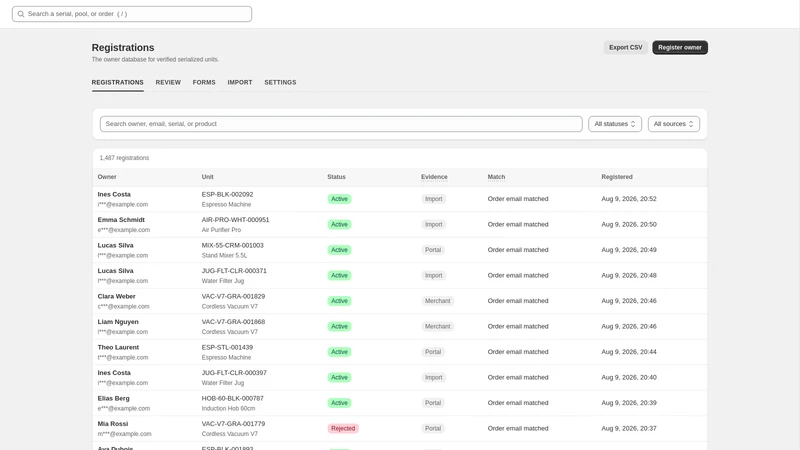The height and width of the screenshot is (450, 800).
Task: Select serial HOB-60-BLK-000787
Action: point(232,398)
